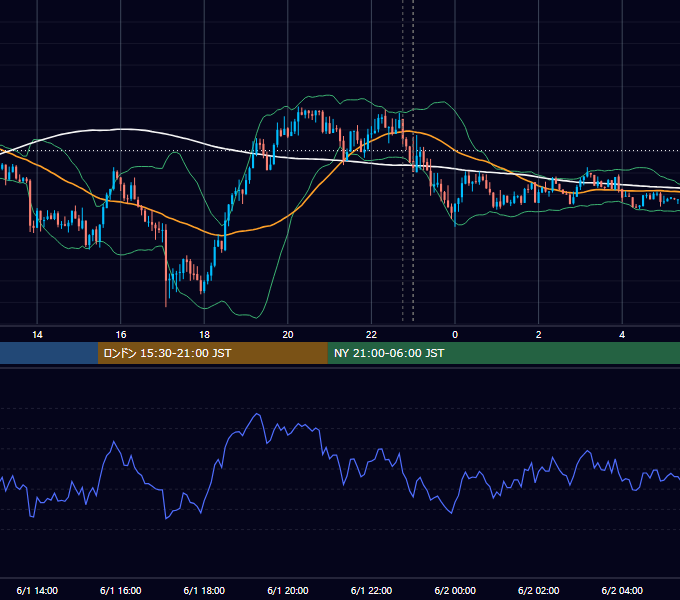Click the blue session bar before ロンドン
Image resolution: width=680 pixels, height=600 pixels.
point(49,353)
